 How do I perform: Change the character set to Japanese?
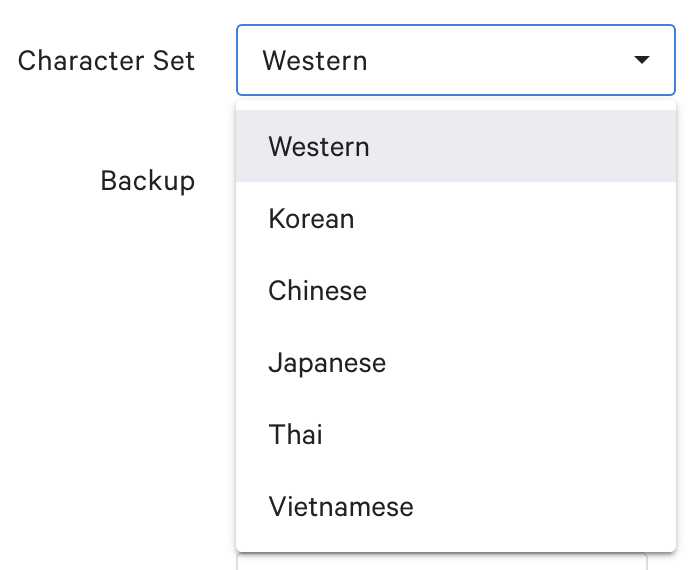click(327, 362)
